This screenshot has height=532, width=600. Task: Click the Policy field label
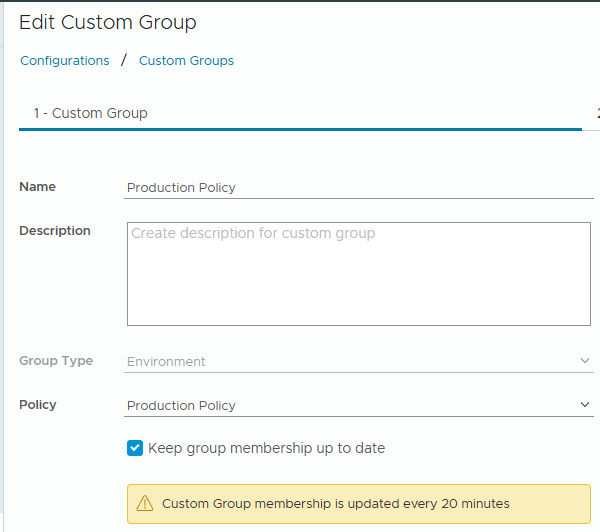tap(38, 405)
